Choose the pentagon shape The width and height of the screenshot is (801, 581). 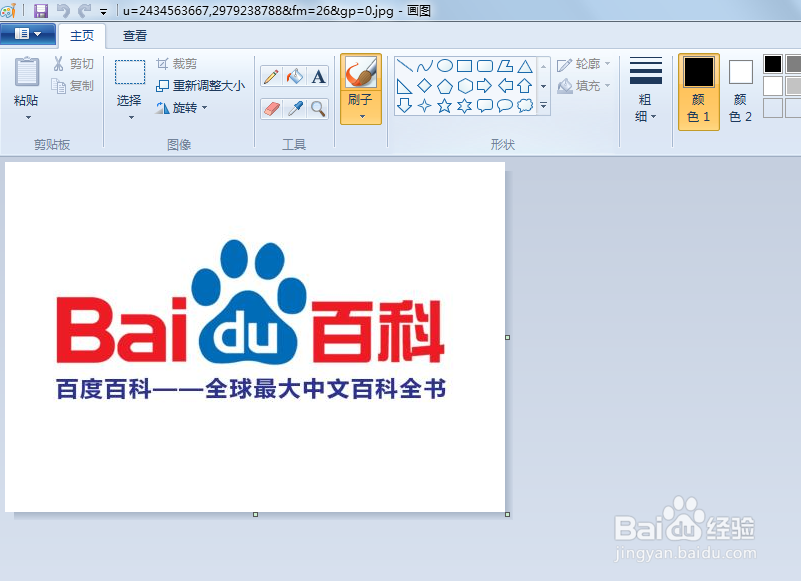coord(445,86)
